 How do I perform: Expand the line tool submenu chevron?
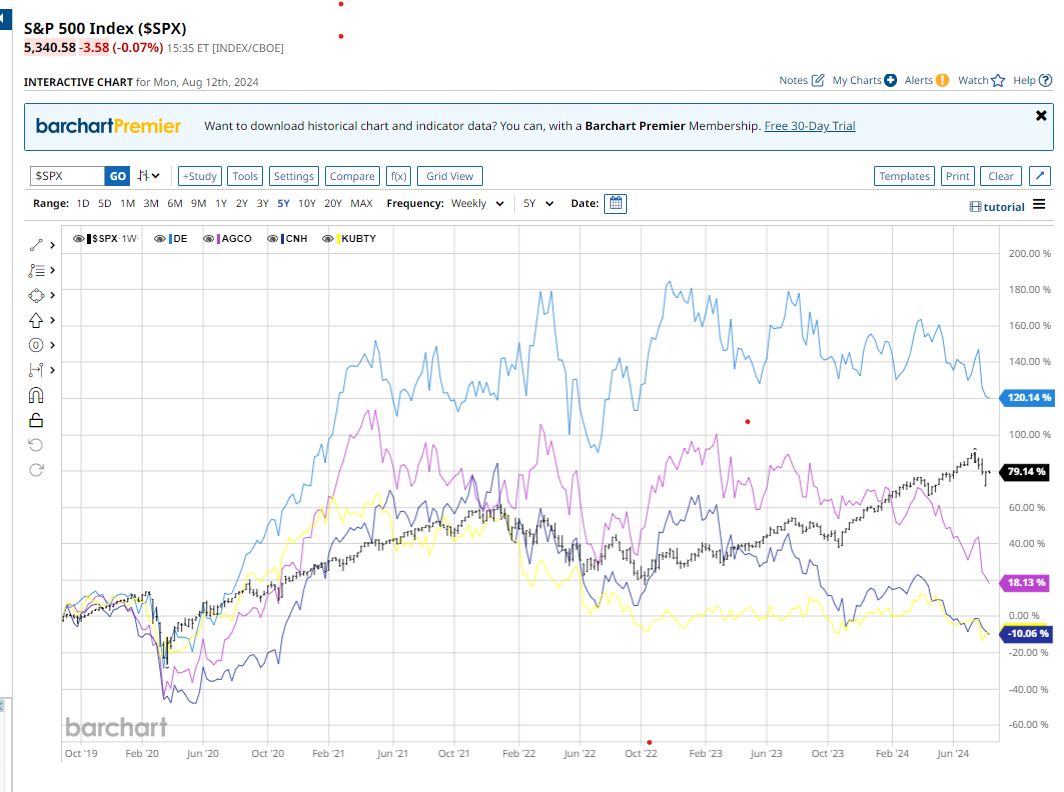point(52,245)
